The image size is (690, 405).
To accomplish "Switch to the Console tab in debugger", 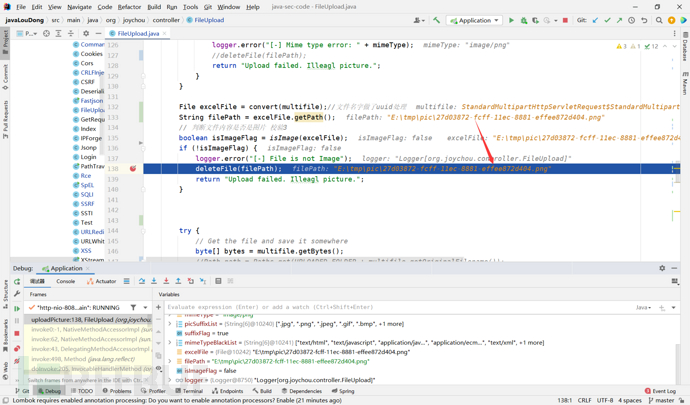I will pyautogui.click(x=65, y=281).
